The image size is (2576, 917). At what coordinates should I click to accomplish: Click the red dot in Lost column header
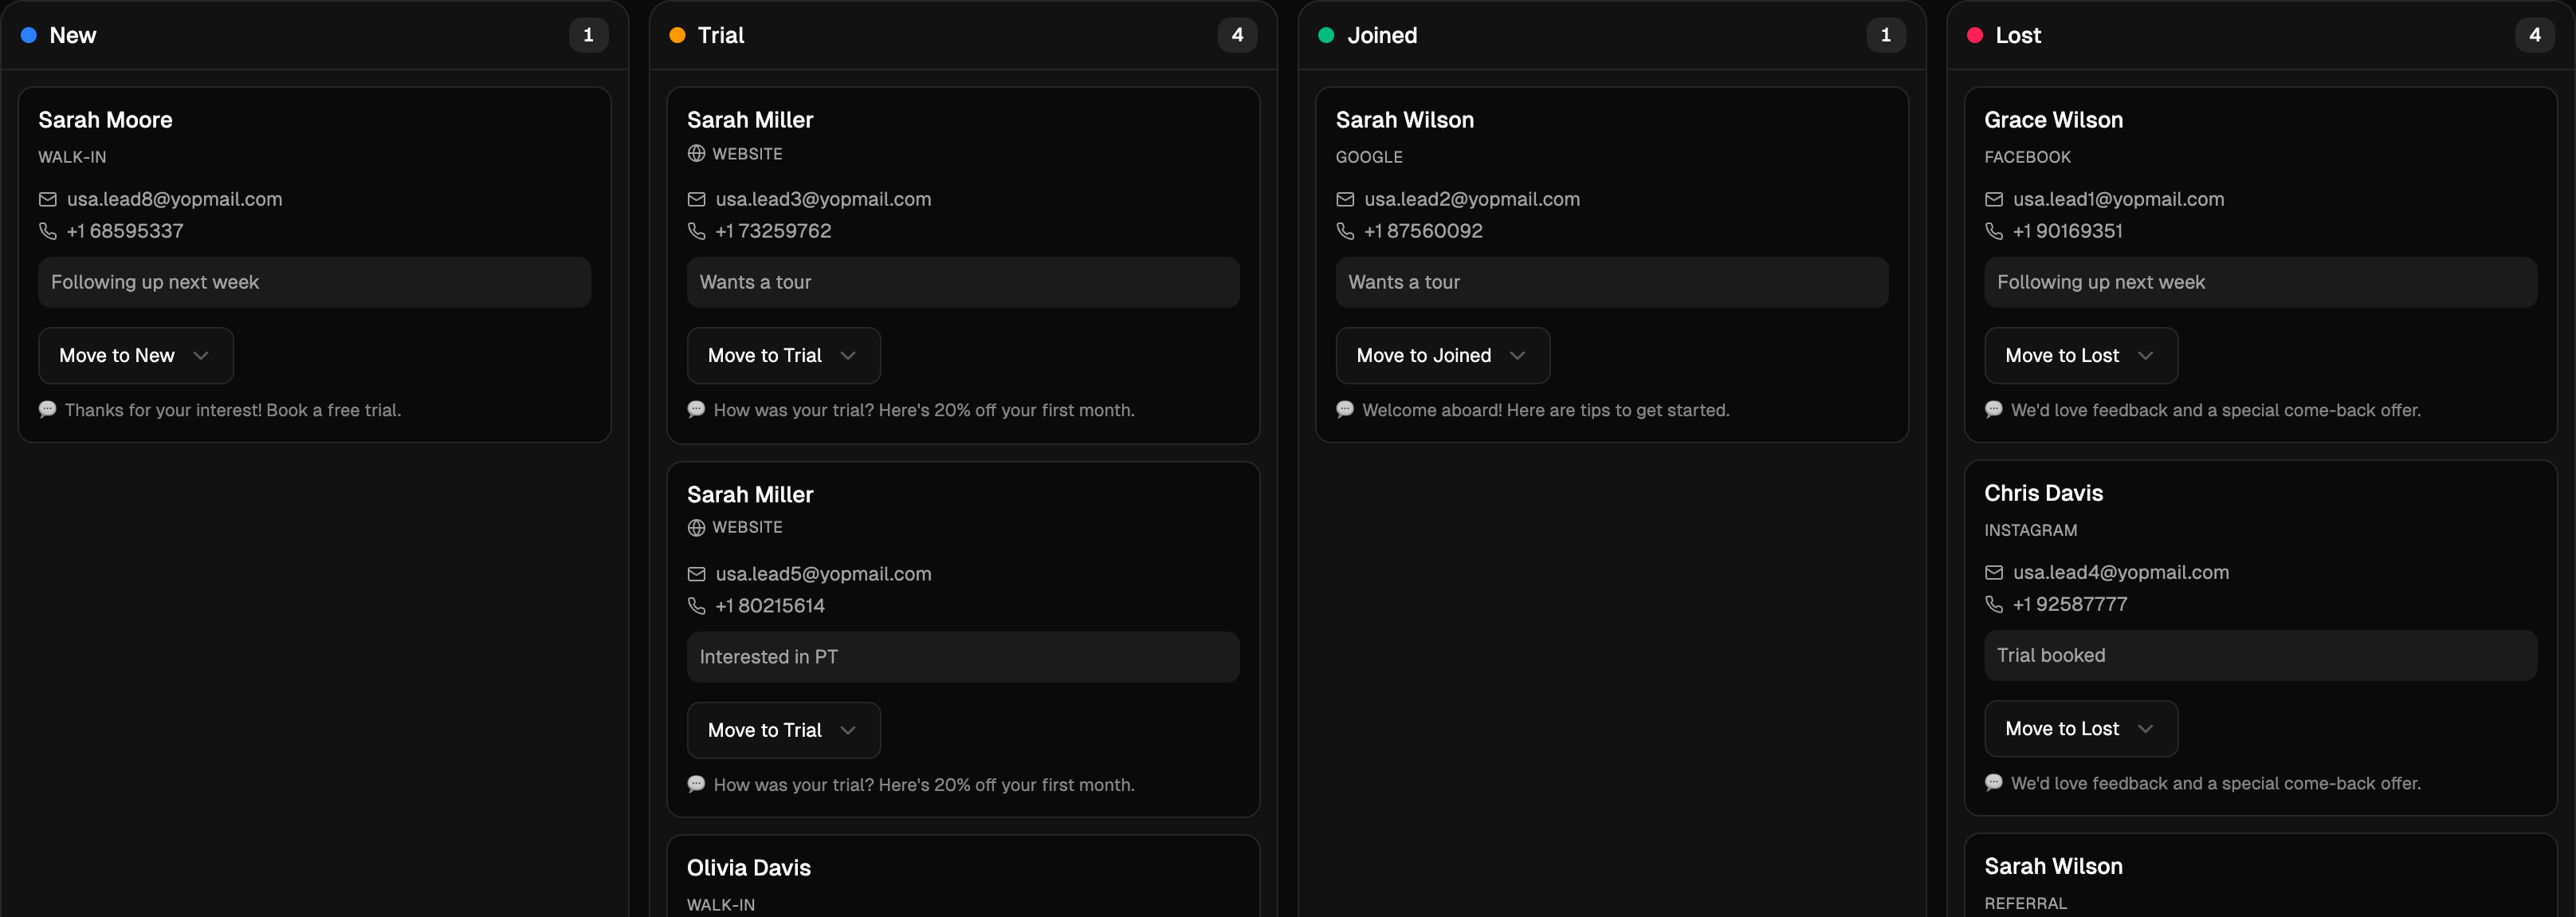[1975, 35]
